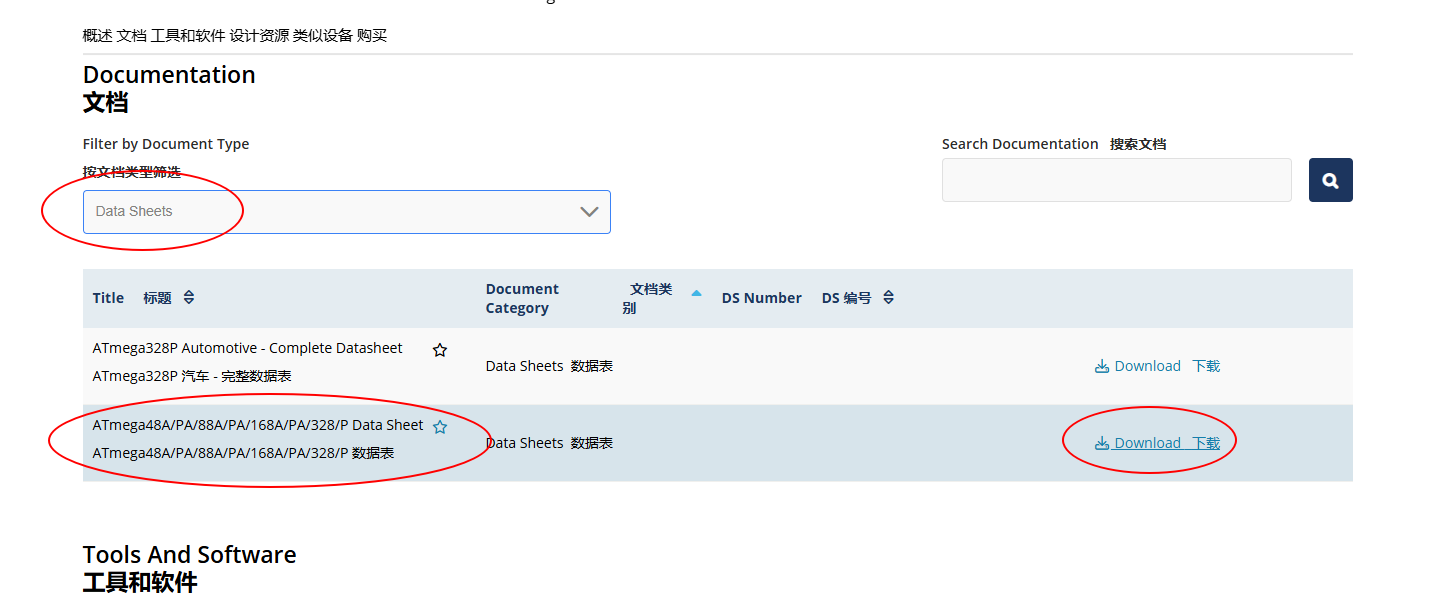Click the Documentation heading
1439x607 pixels.
point(169,75)
